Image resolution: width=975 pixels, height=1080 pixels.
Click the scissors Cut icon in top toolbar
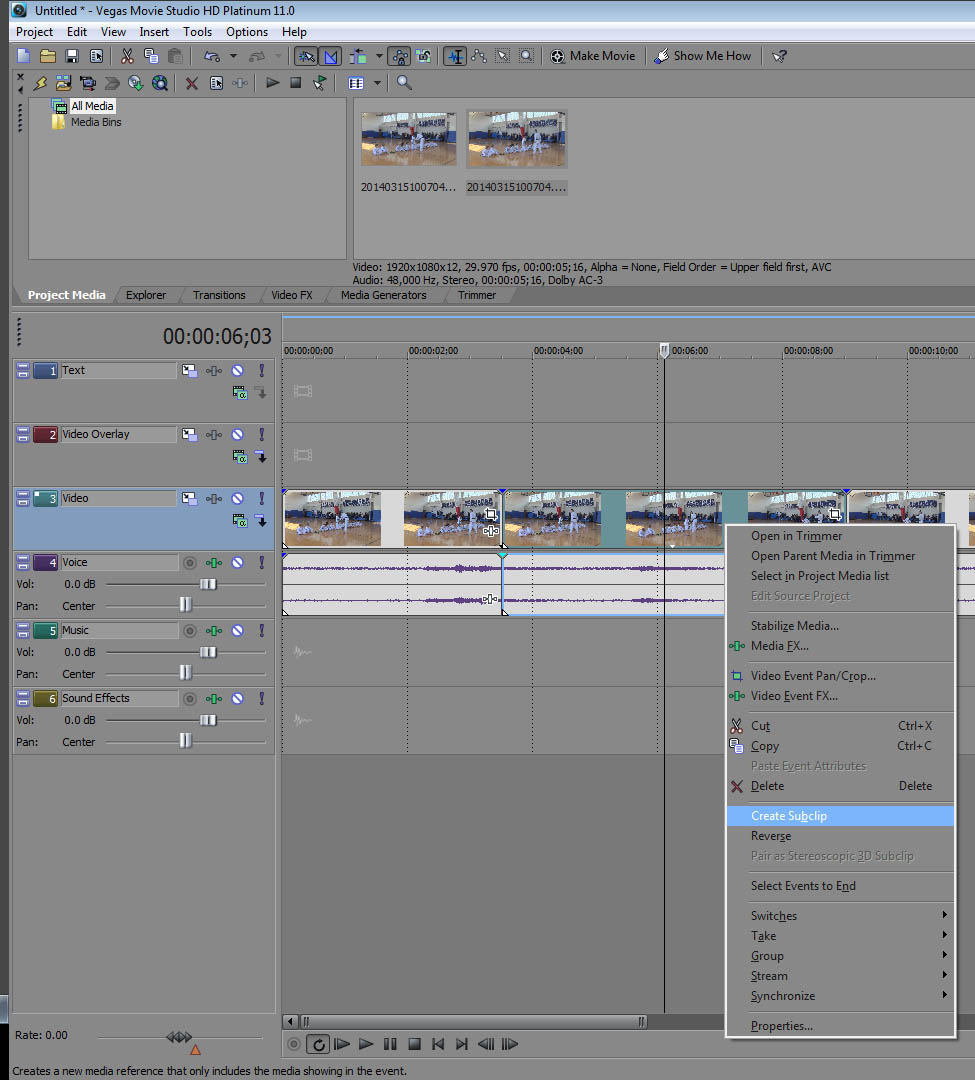pyautogui.click(x=127, y=56)
